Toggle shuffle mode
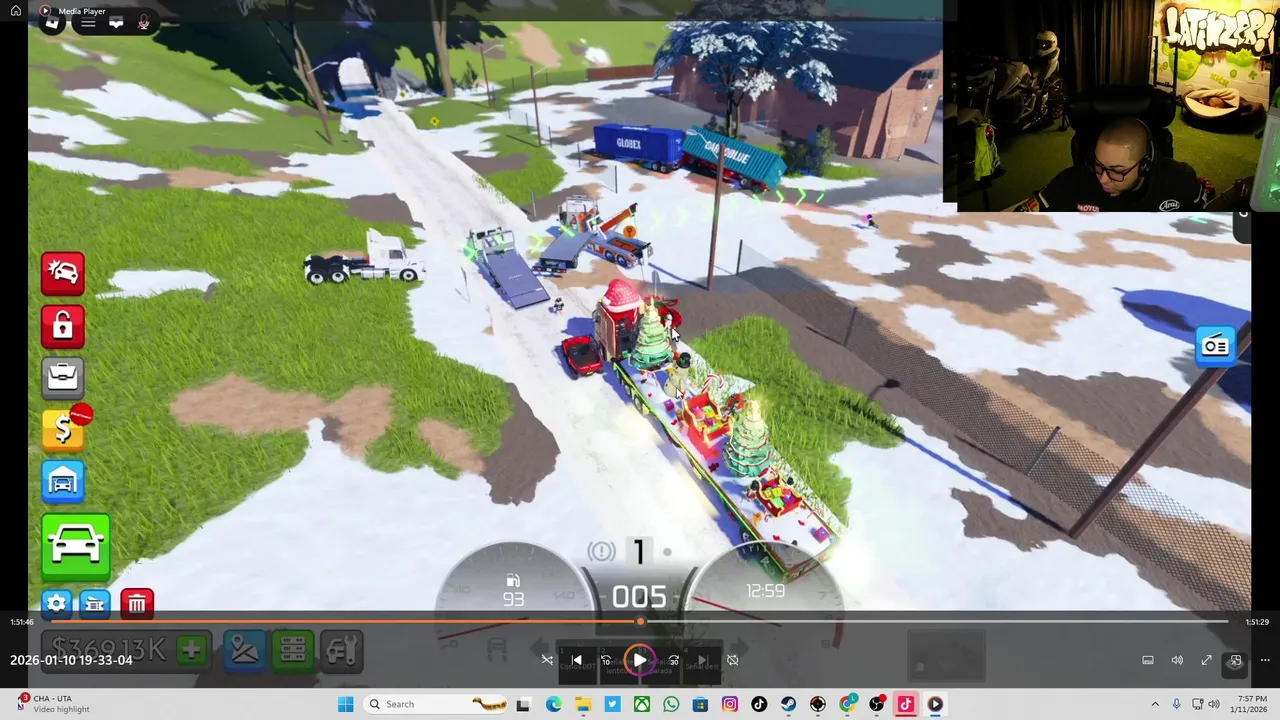The width and height of the screenshot is (1280, 720). 547,660
